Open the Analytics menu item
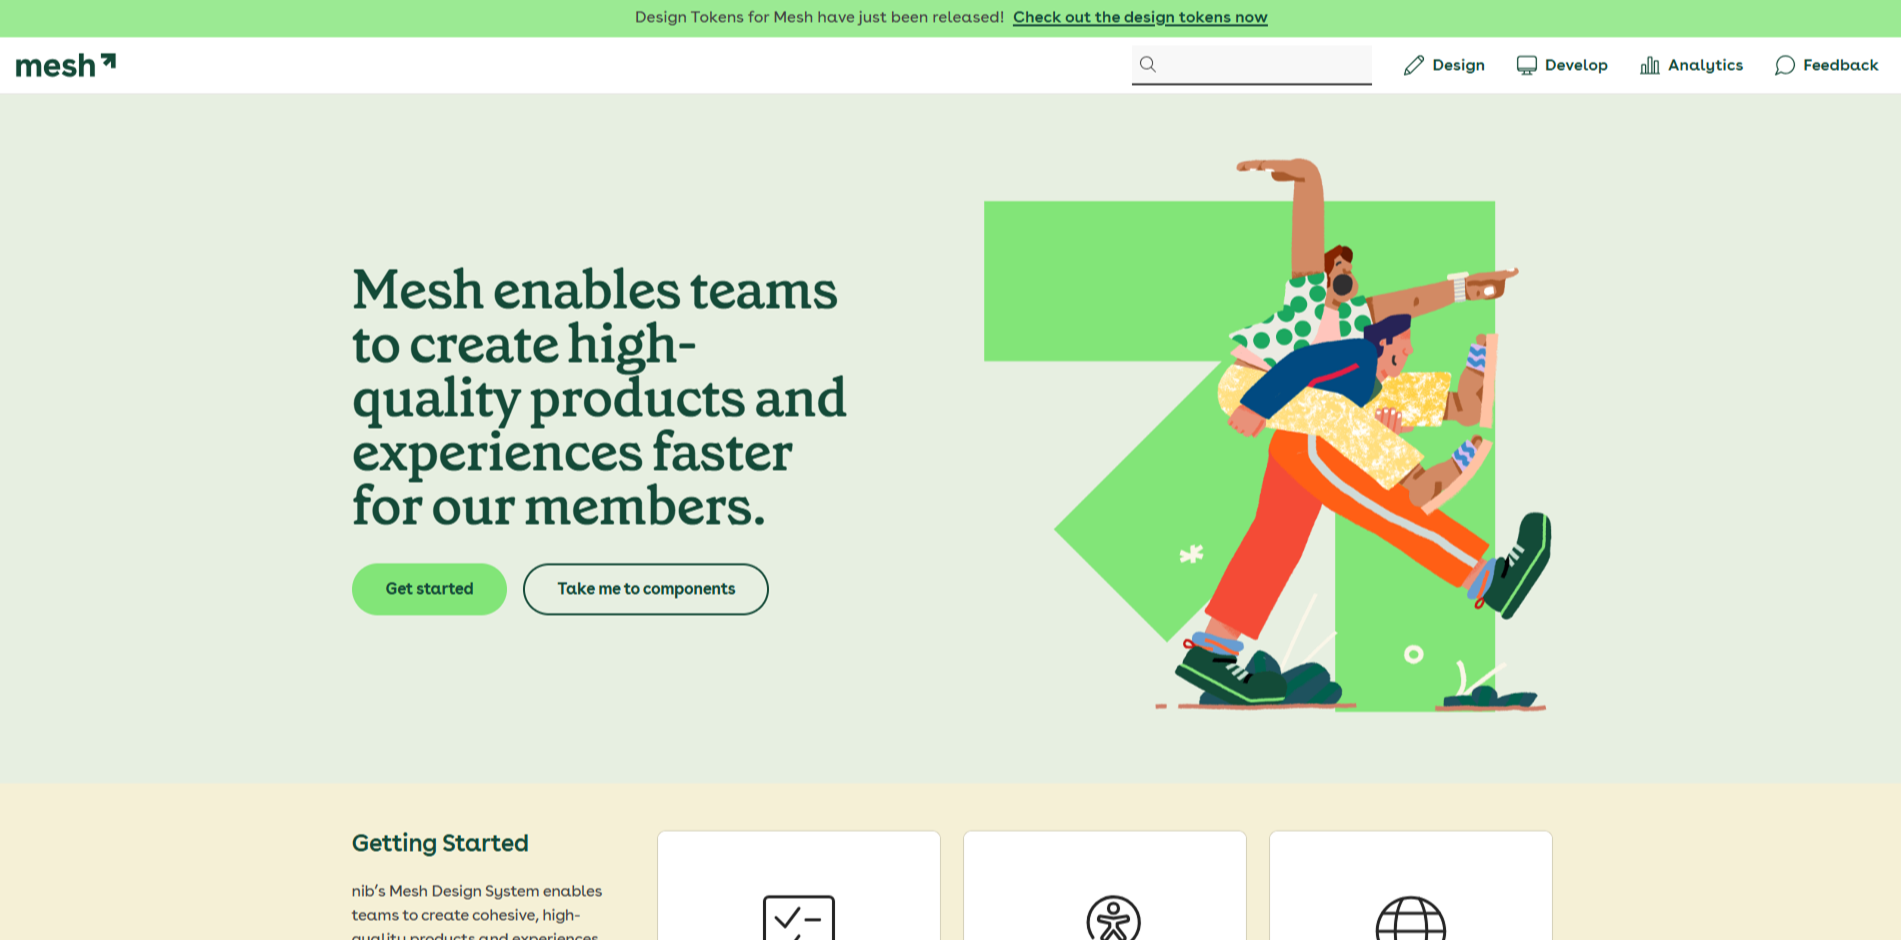The image size is (1901, 940). (1692, 65)
